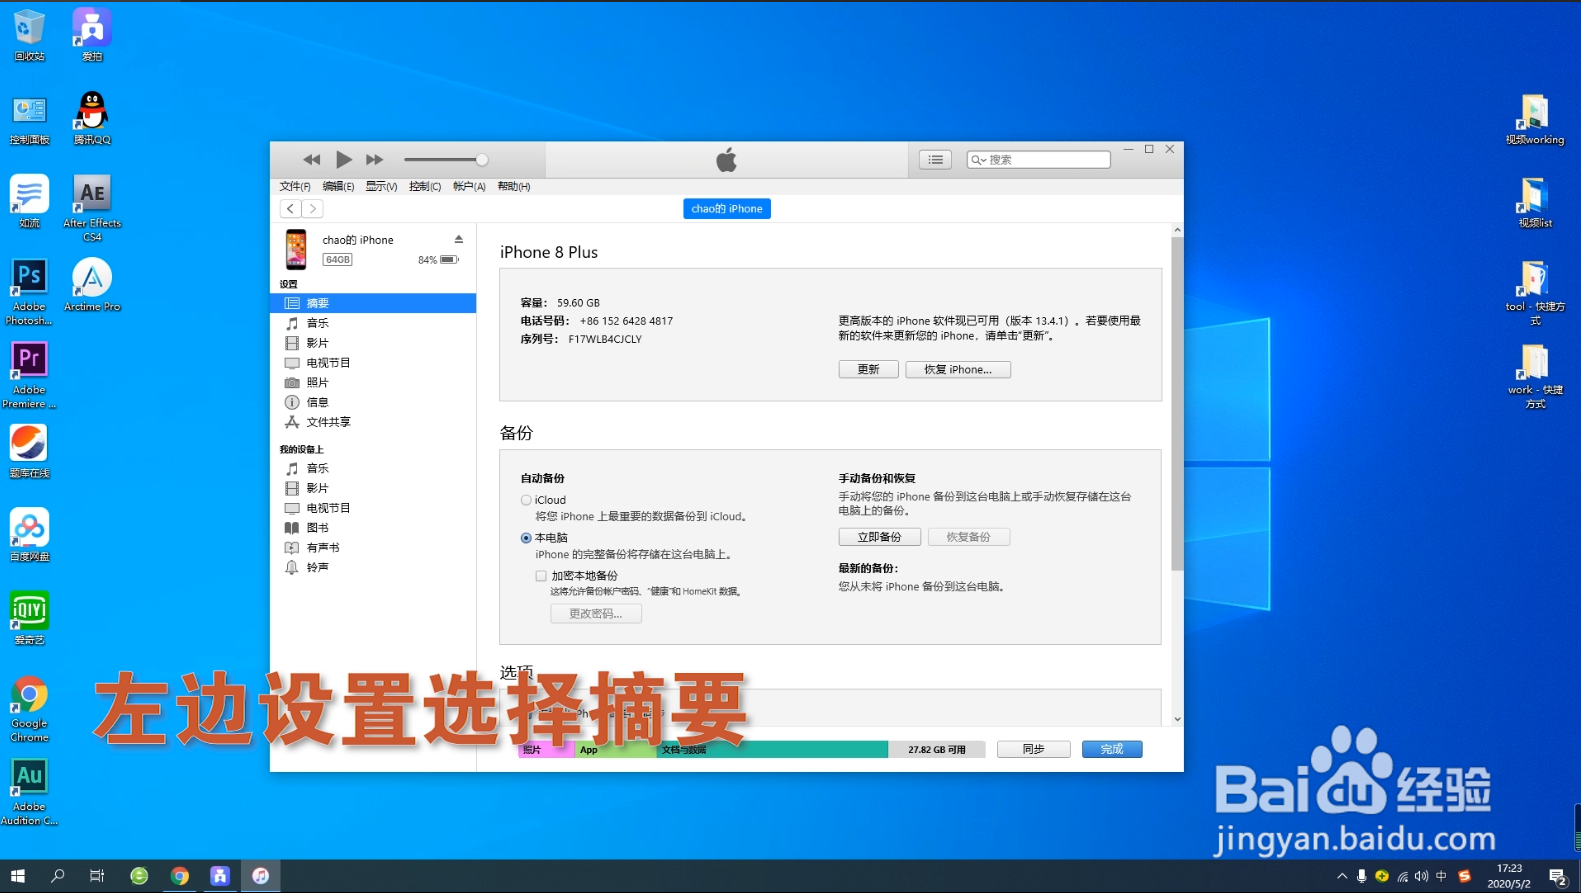This screenshot has width=1581, height=893.
Task: Click the 同步 button
Action: point(1034,749)
